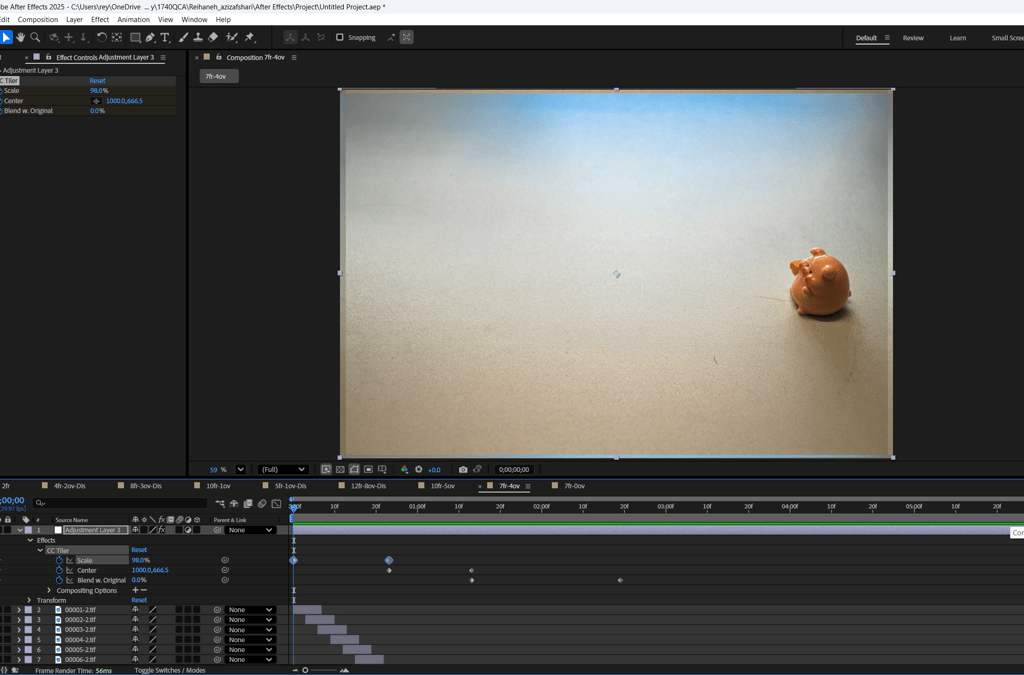The width and height of the screenshot is (1024, 675).
Task: Adjust the +0.0 exposure value
Action: [434, 470]
